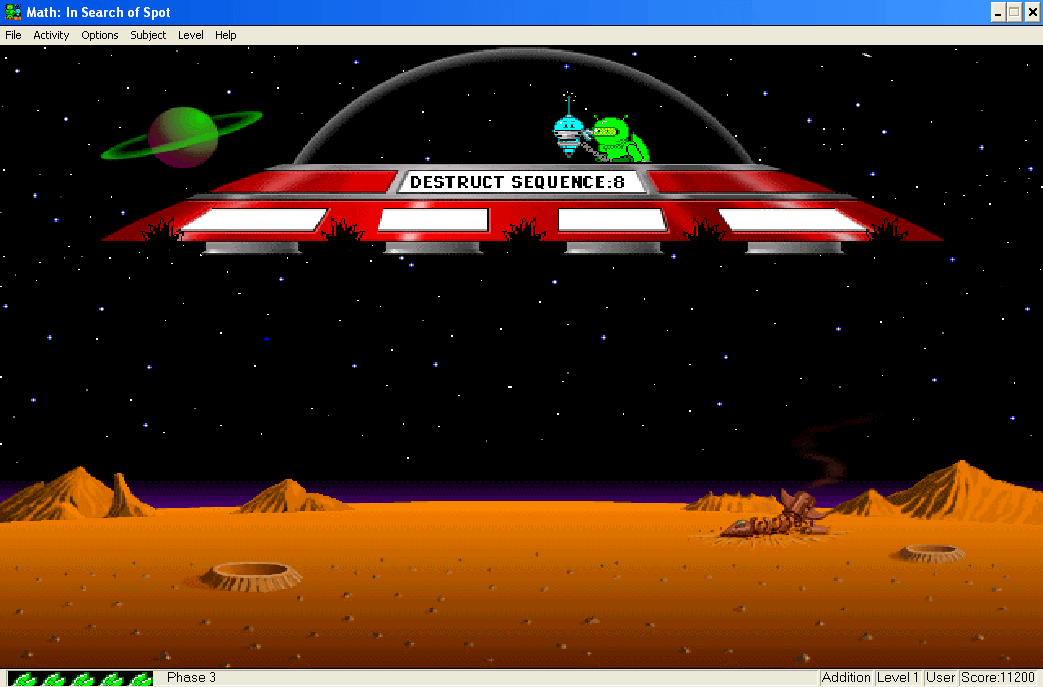Click the green ringed planet
The image size is (1043, 687).
click(182, 136)
